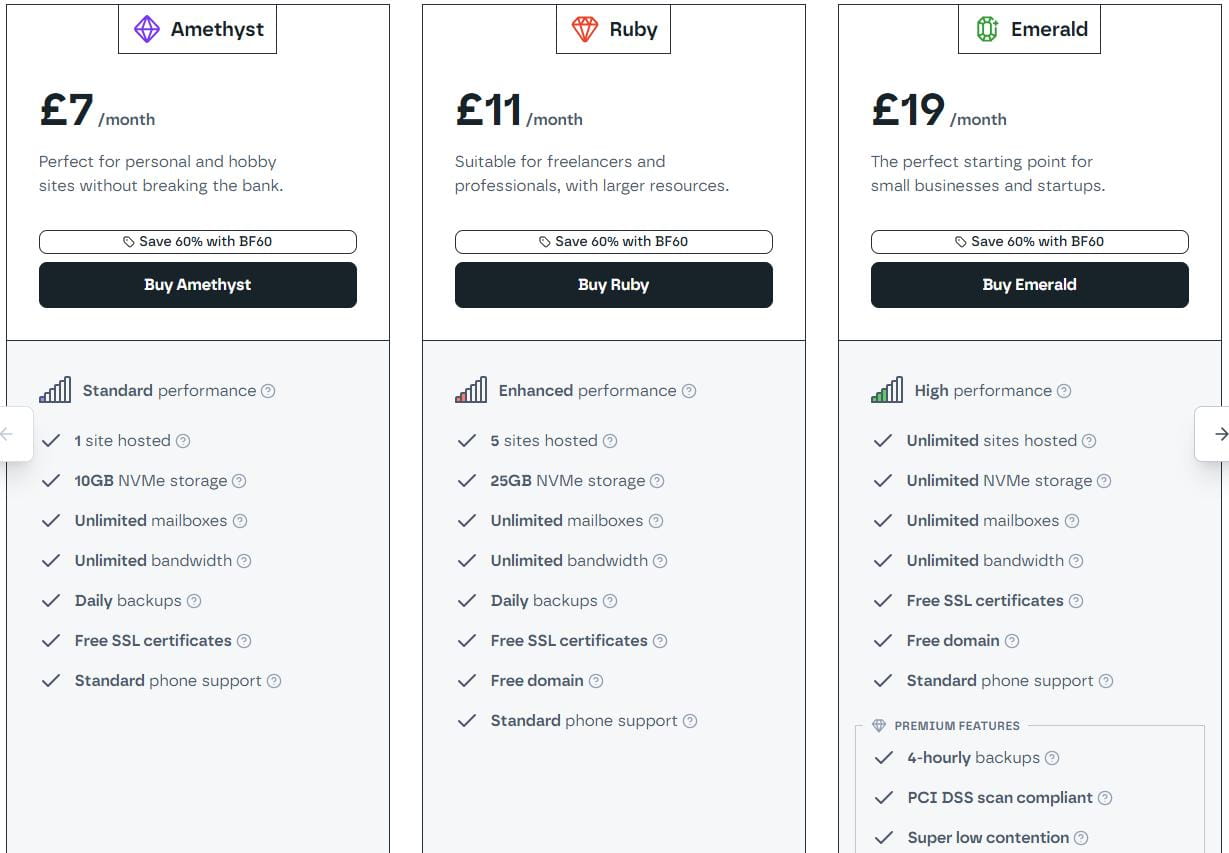
Task: Click help icon beside Standard performance
Action: pos(268,391)
